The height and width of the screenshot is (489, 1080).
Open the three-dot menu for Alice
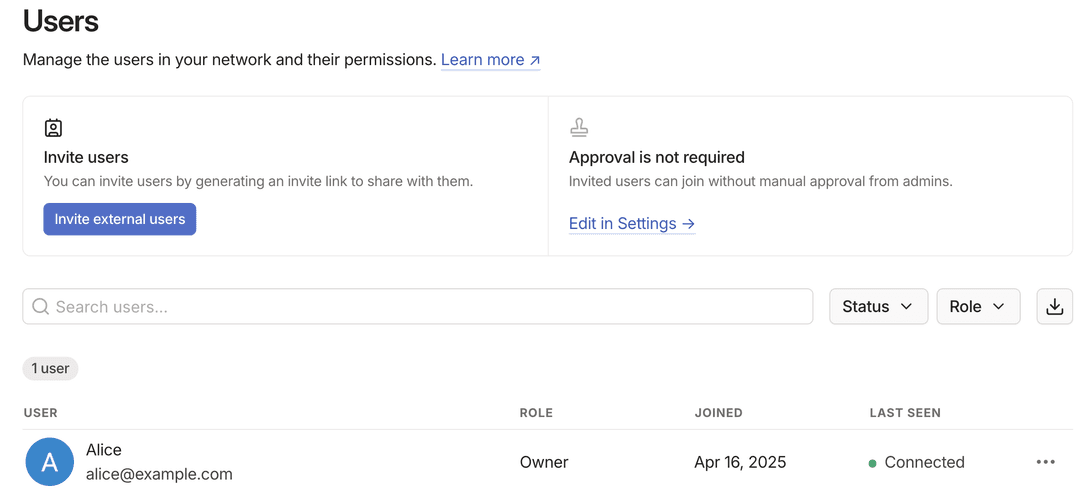pos(1046,462)
